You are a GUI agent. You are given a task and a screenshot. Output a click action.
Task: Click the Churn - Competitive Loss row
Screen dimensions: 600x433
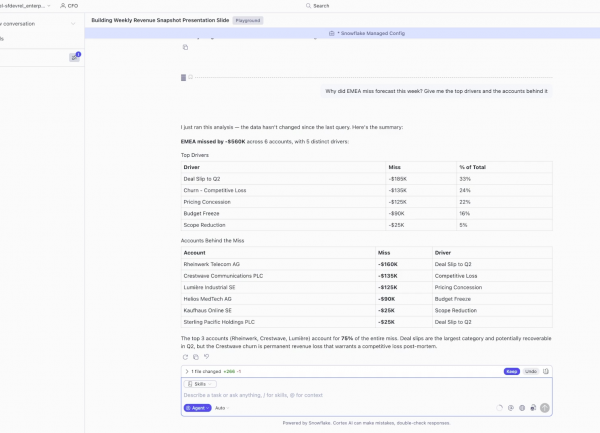367,190
